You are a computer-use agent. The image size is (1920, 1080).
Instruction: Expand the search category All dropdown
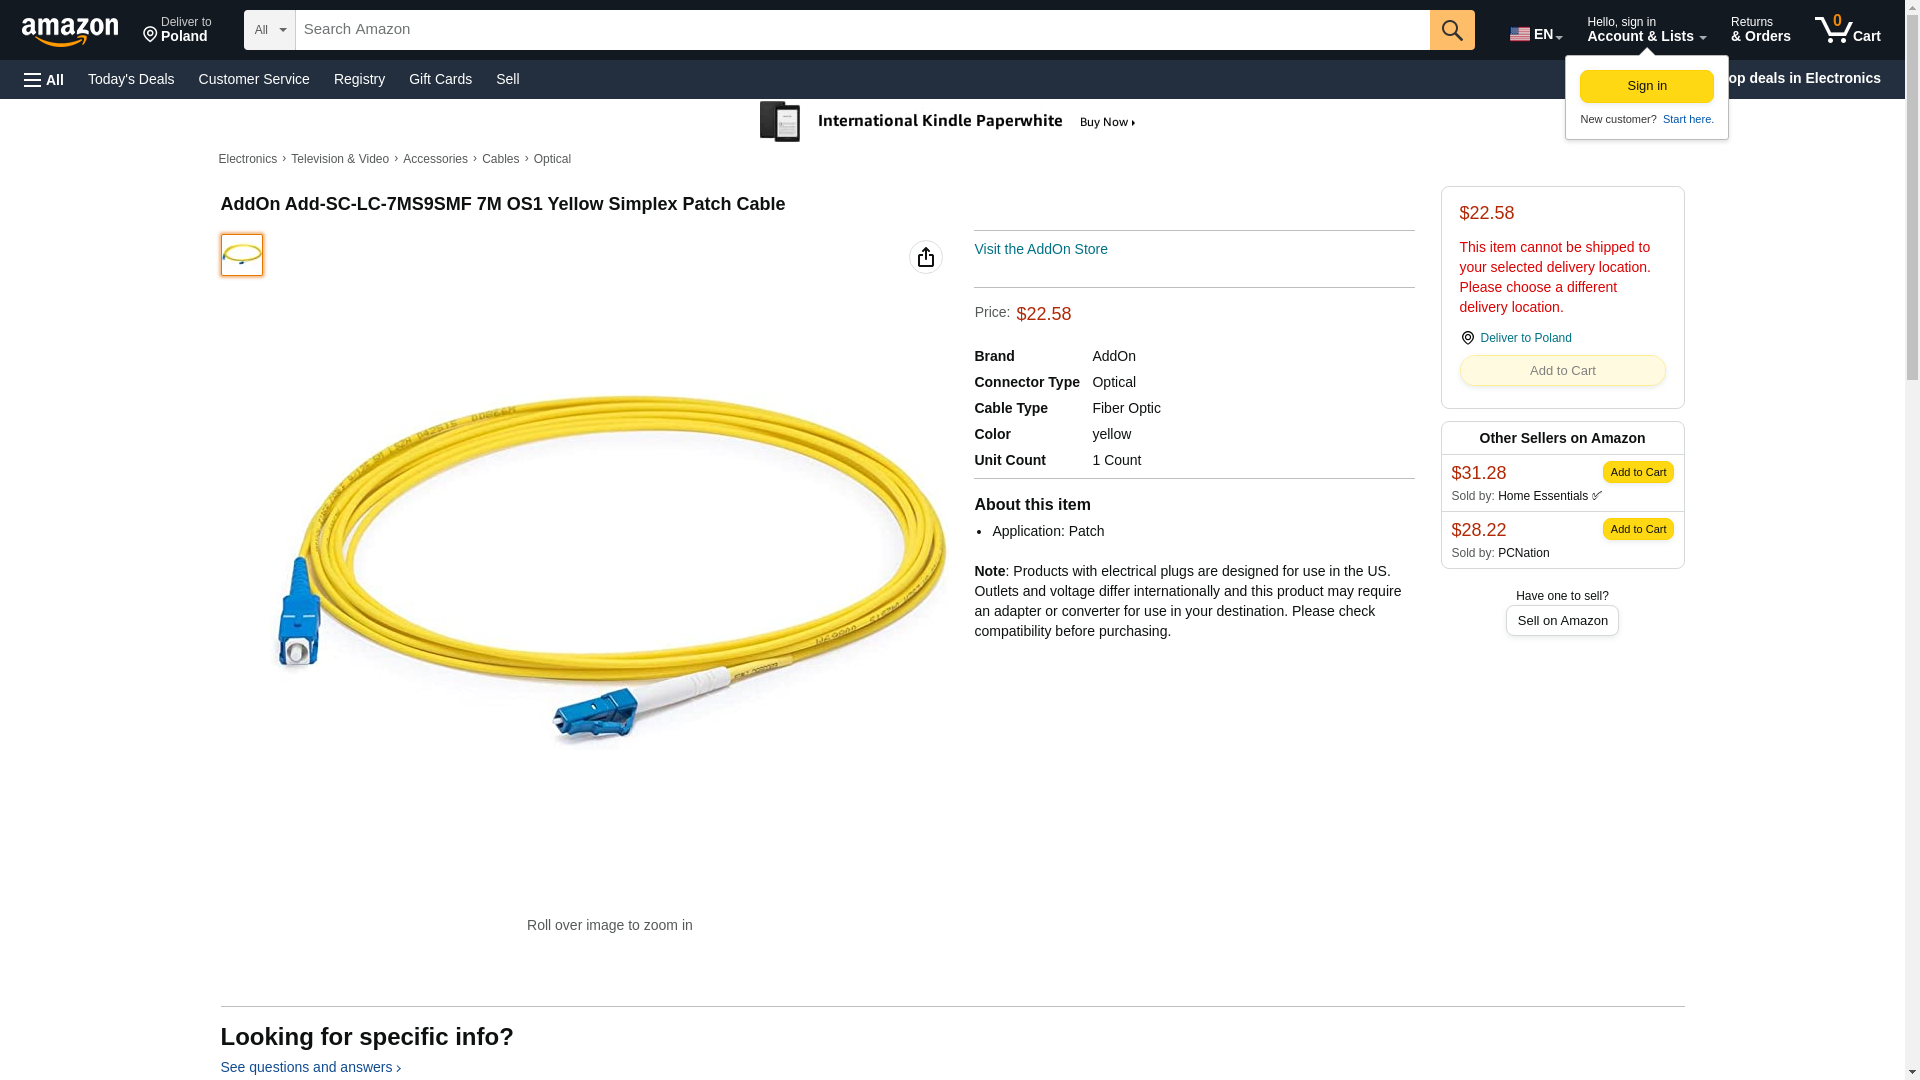click(x=269, y=30)
